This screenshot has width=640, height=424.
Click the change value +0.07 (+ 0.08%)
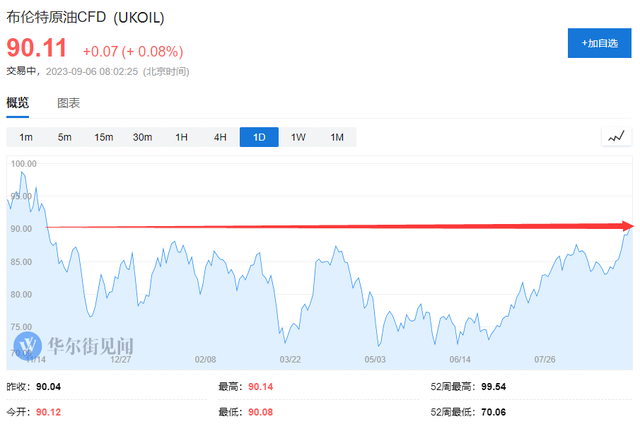coord(133,51)
